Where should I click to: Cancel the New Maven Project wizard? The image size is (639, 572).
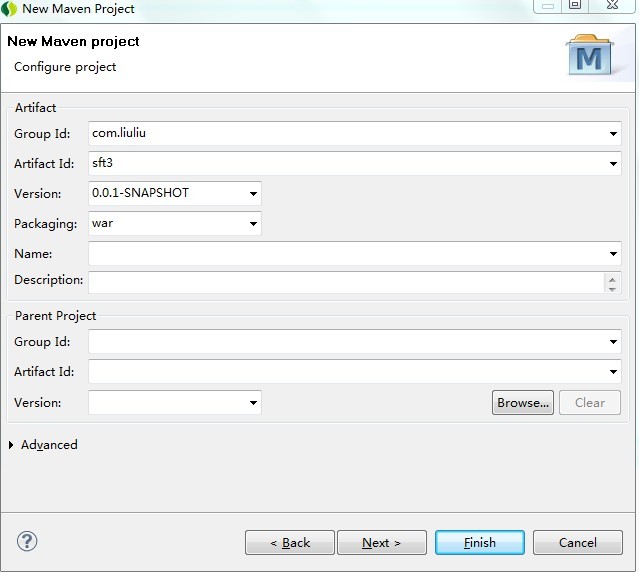(577, 543)
